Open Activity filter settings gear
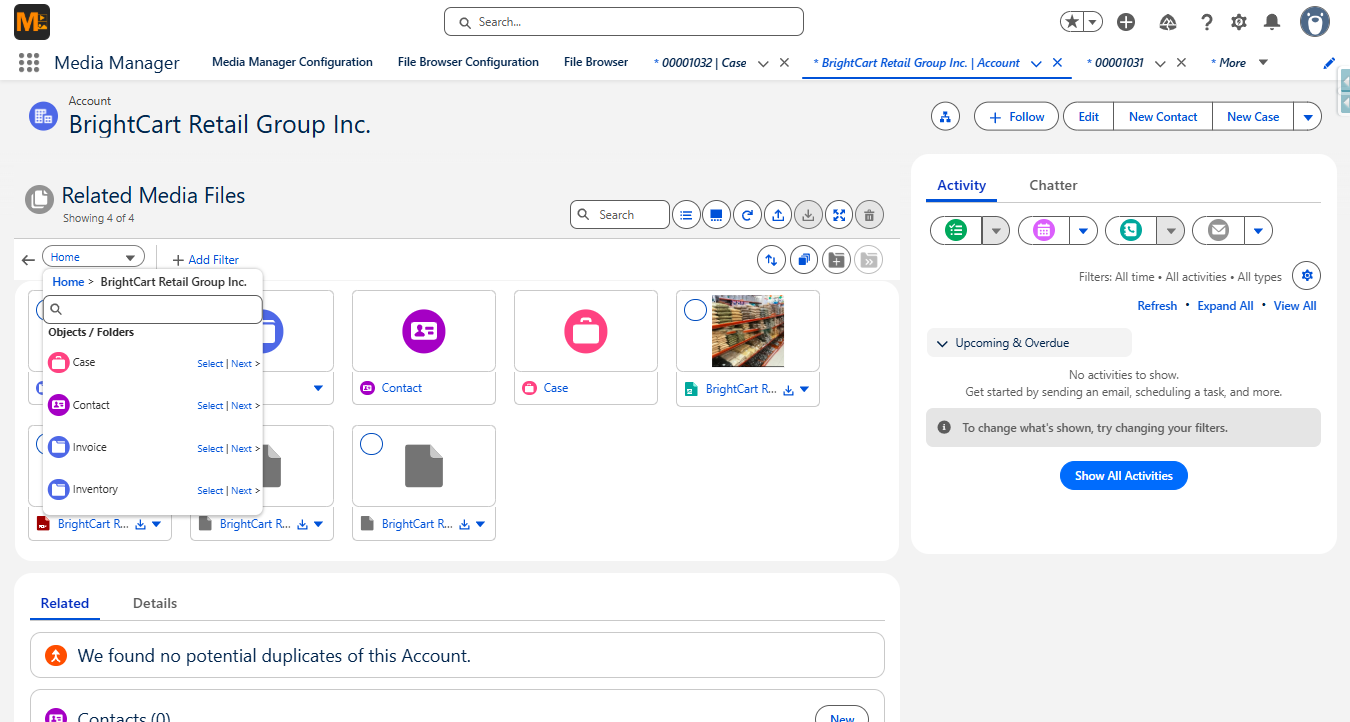Screen dimensions: 1350x722 coord(1306,276)
